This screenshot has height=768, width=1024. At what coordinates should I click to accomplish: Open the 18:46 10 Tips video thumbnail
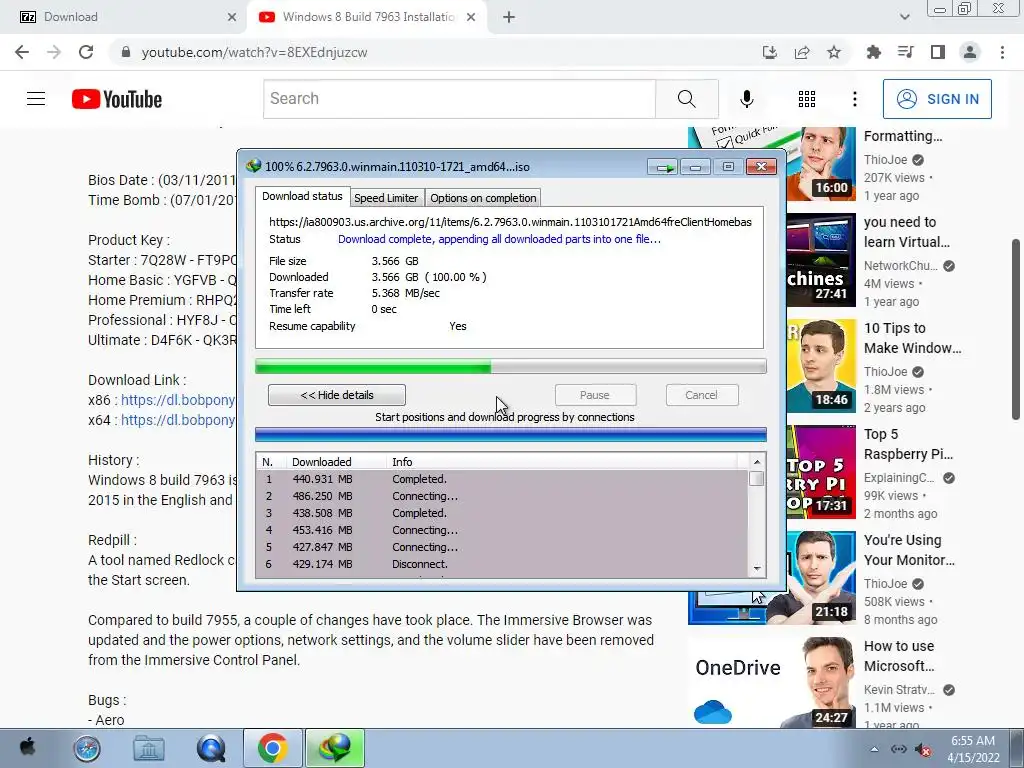point(821,366)
